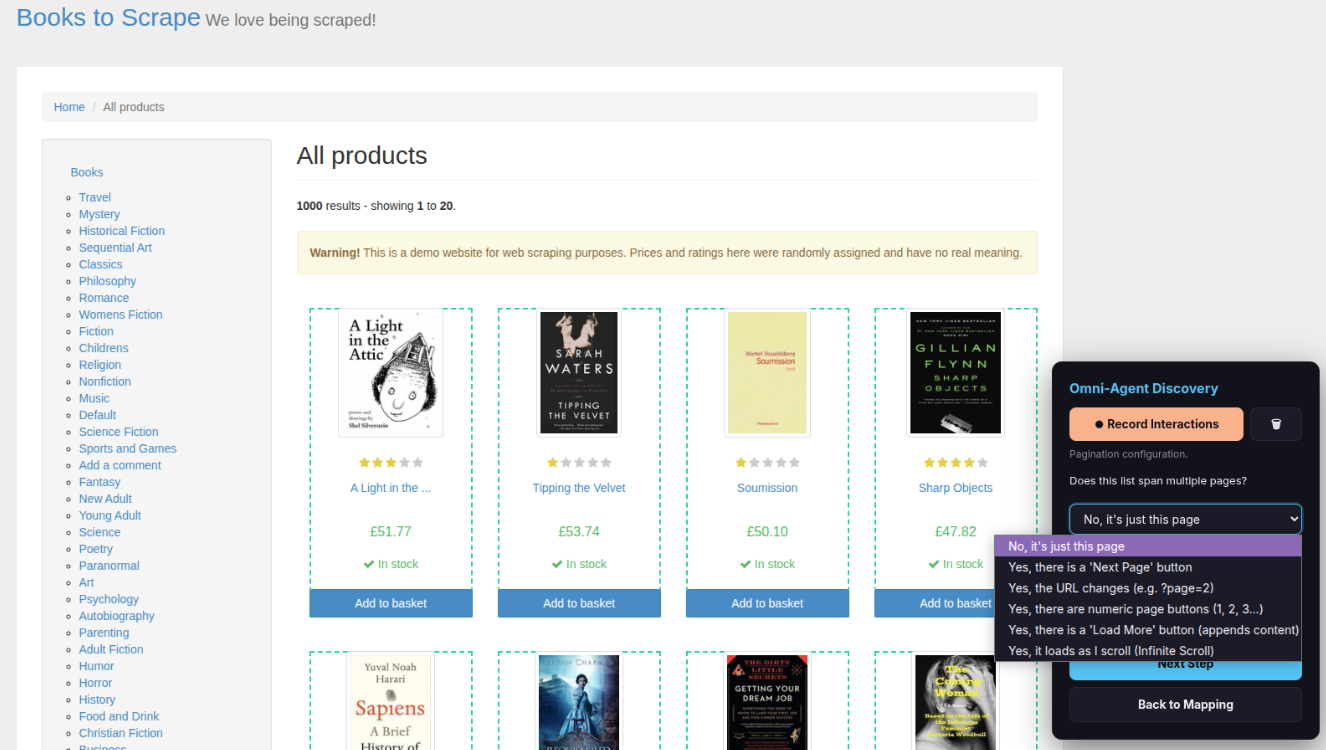This screenshot has width=1326, height=750.
Task: Go to Home in the breadcrumb
Action: point(69,107)
